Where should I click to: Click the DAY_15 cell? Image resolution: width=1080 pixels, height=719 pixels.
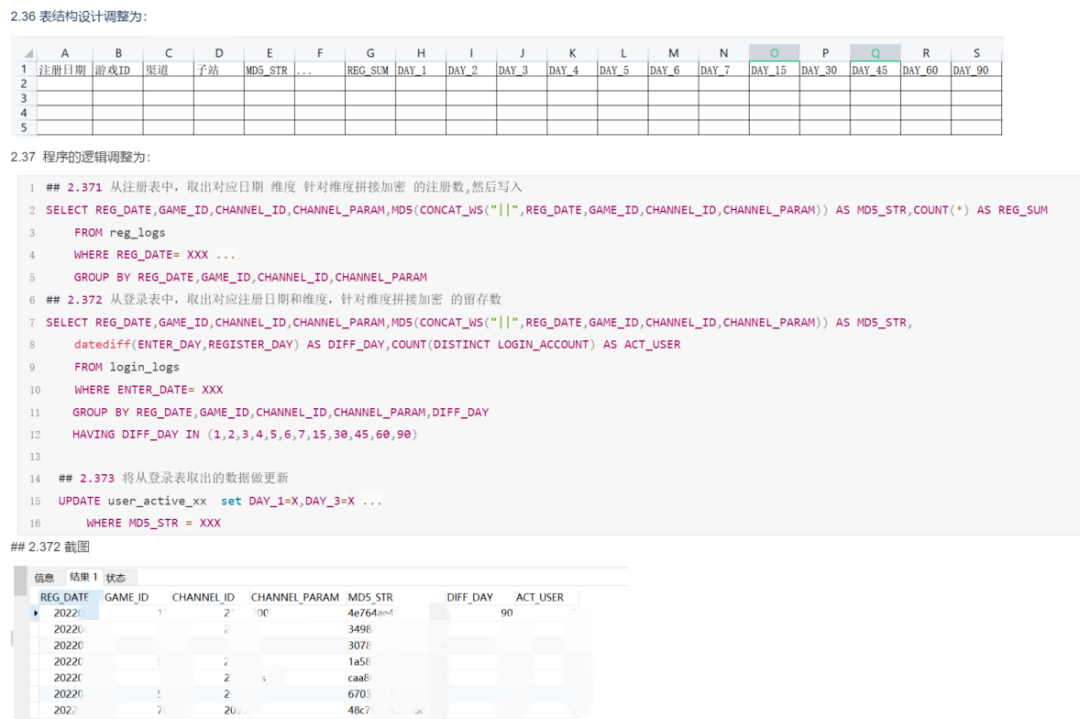(x=774, y=70)
